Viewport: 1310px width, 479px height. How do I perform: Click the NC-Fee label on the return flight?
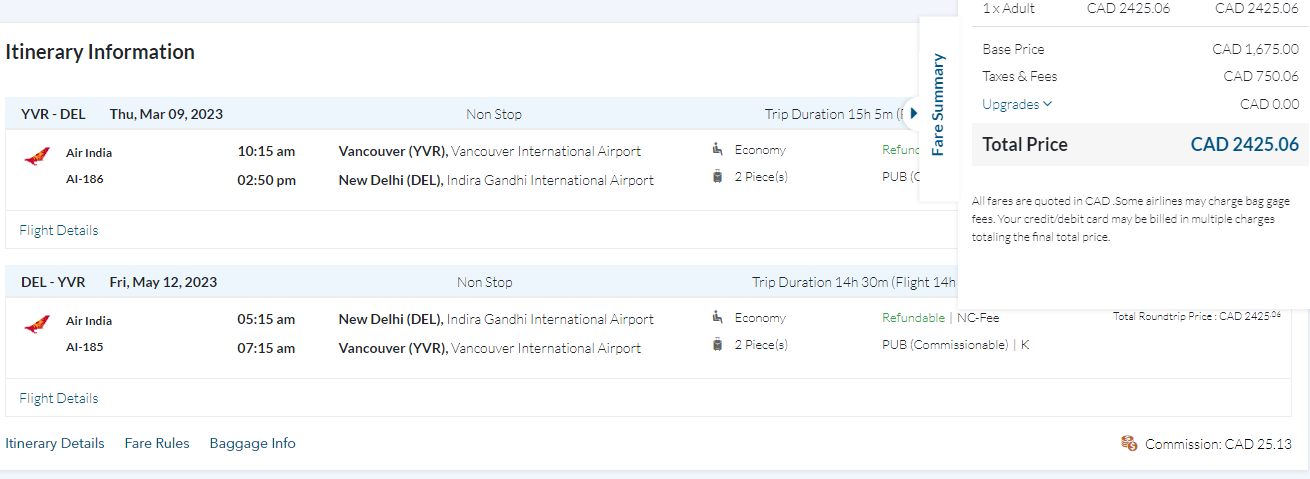click(x=977, y=318)
